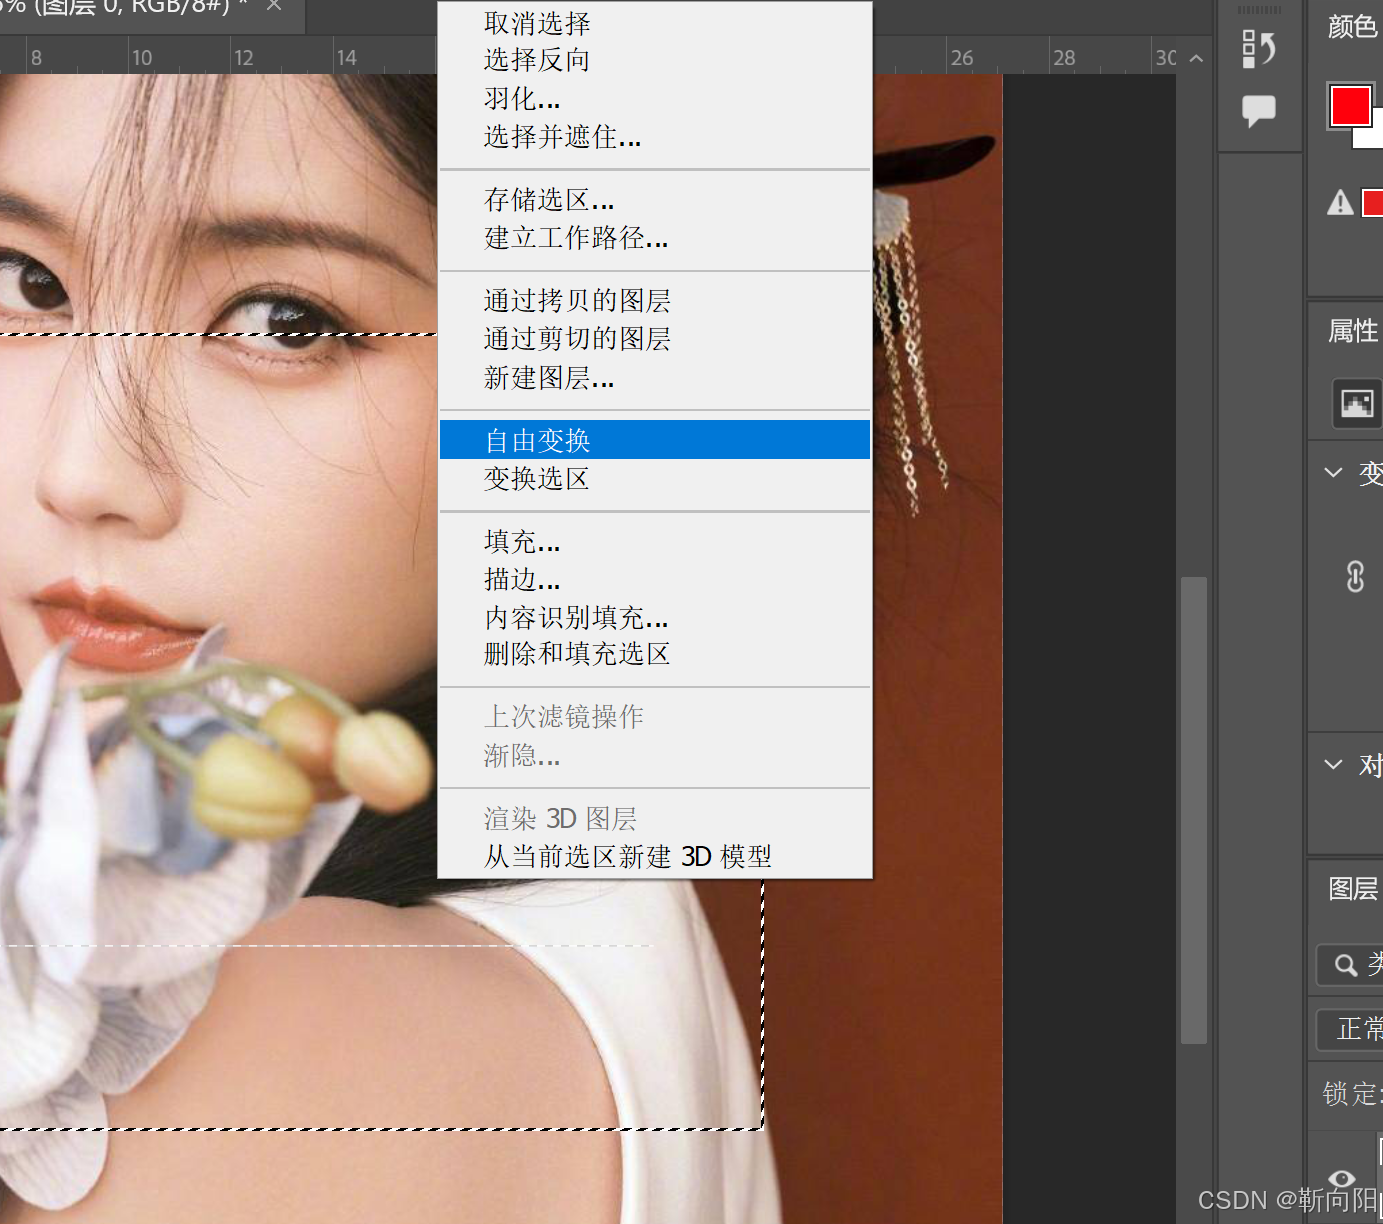Open the 羽化... option
This screenshot has width=1383, height=1224.
[x=654, y=99]
